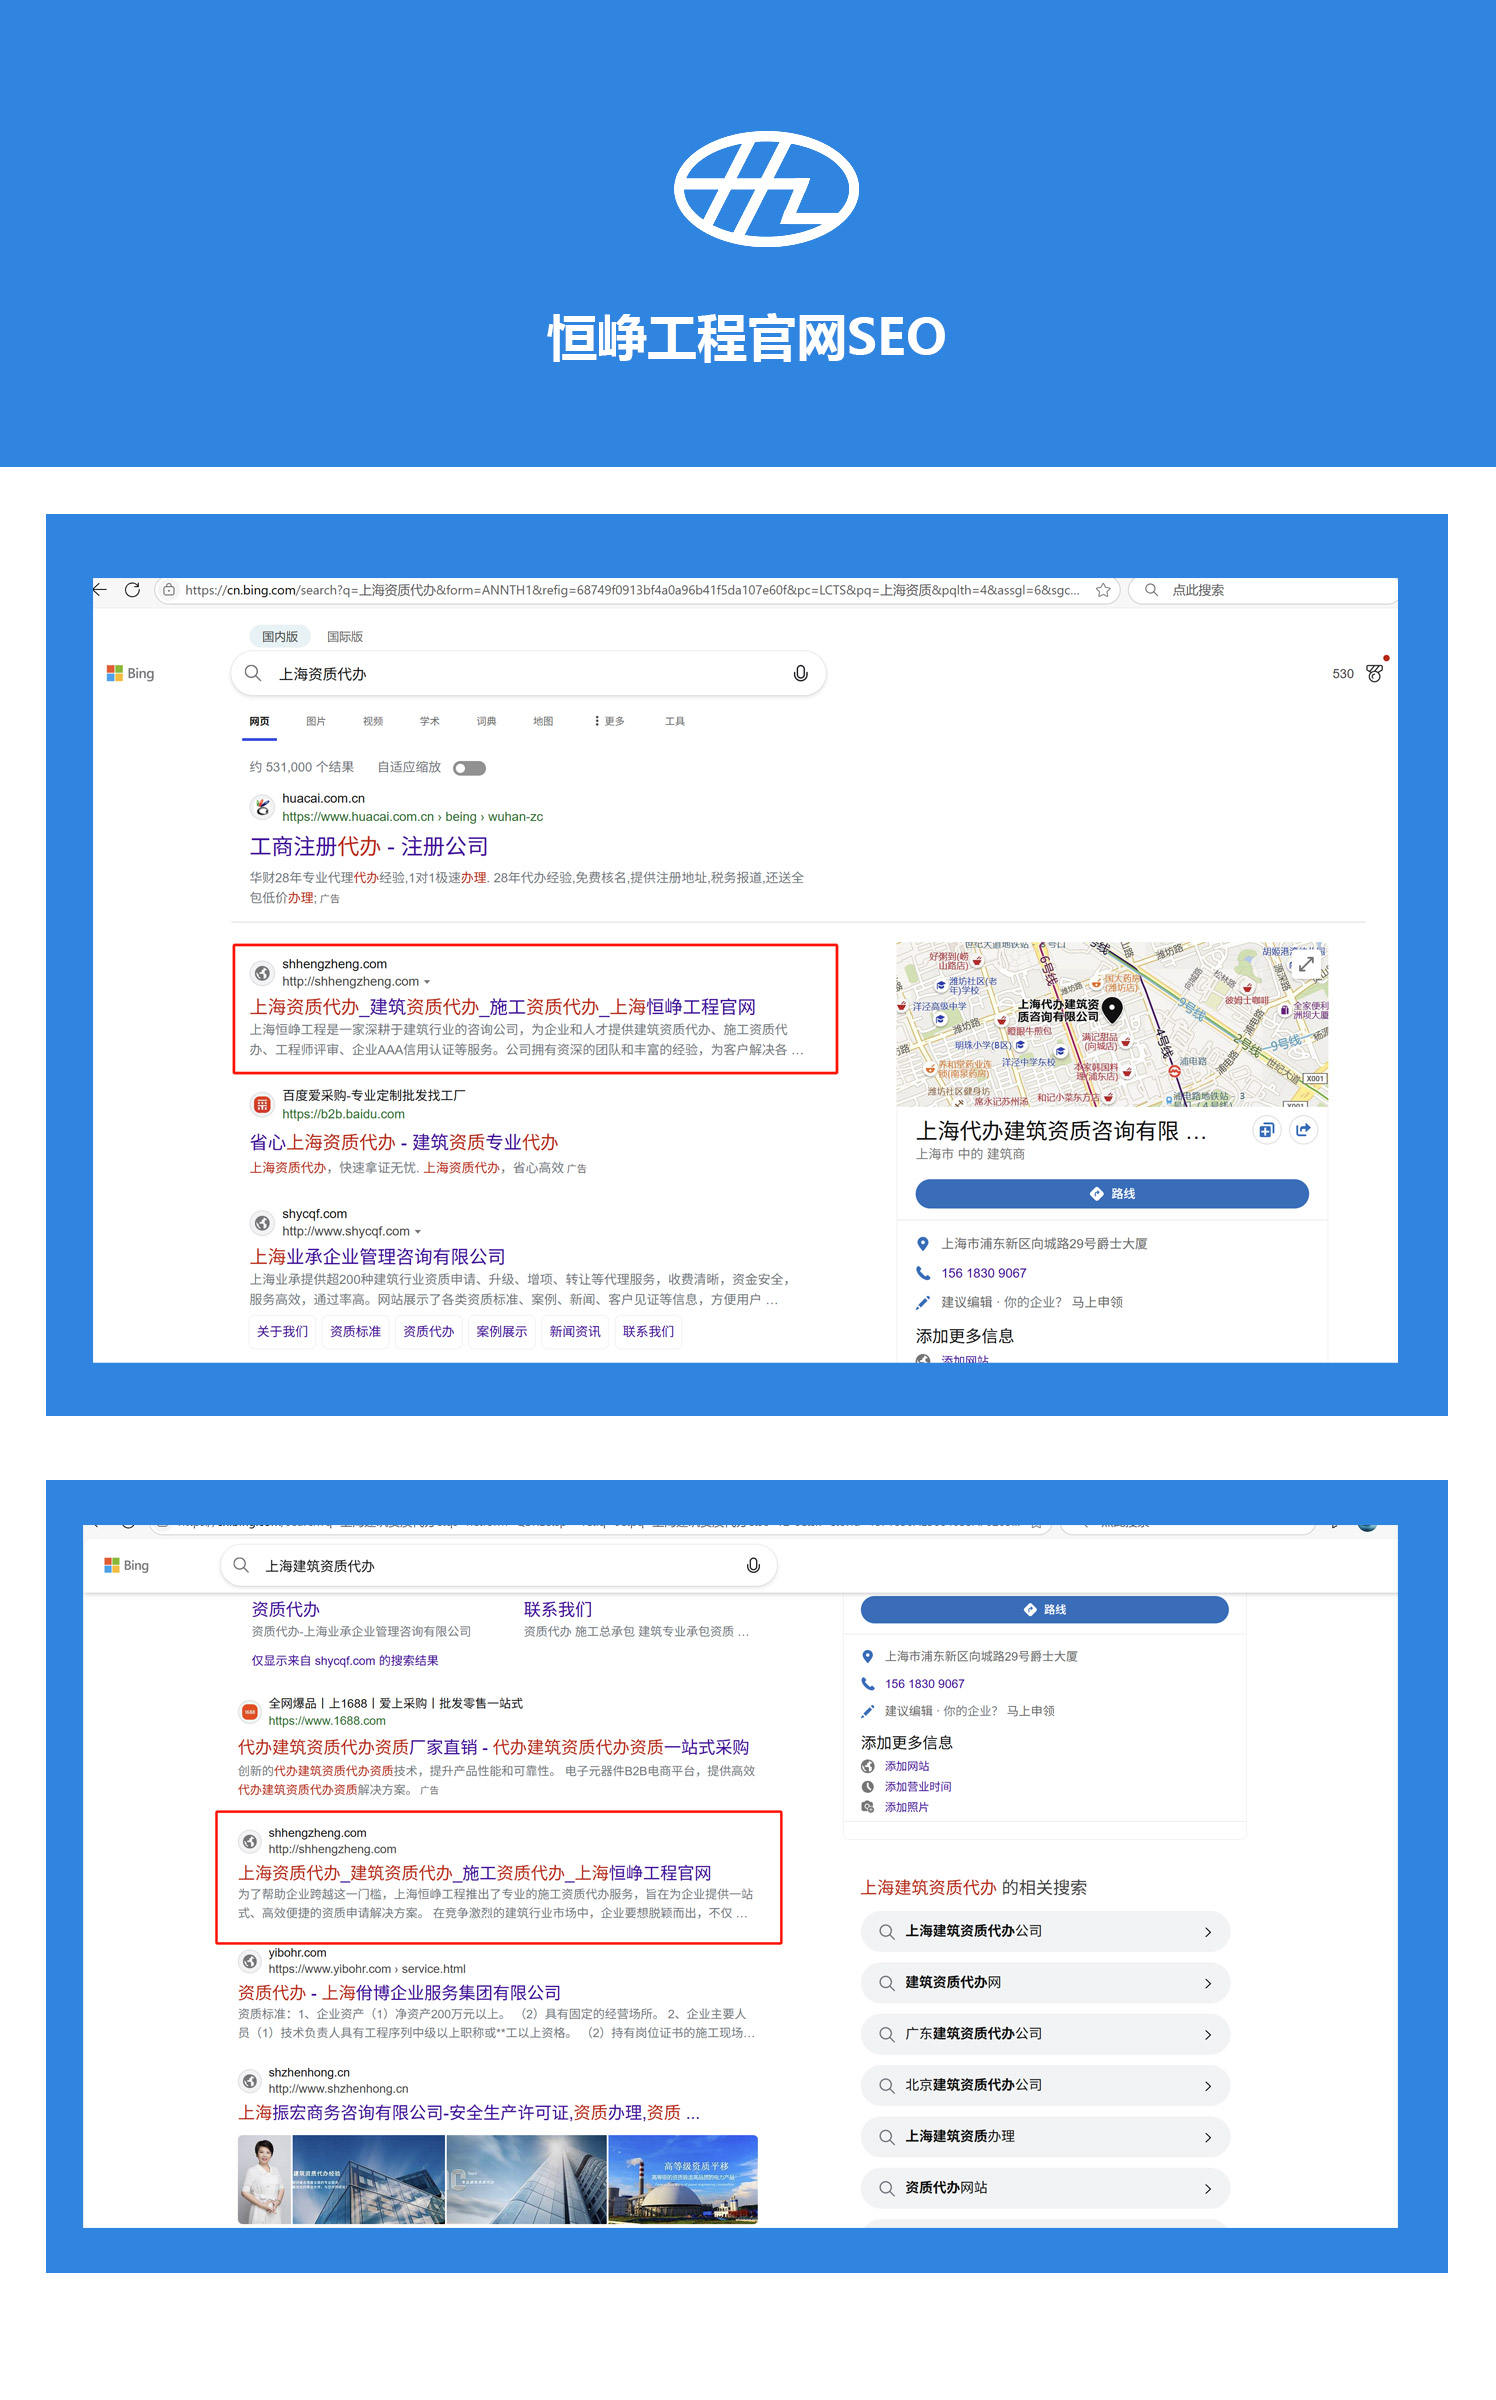Click the Microsoft Rewards icon next to 530

(1375, 674)
